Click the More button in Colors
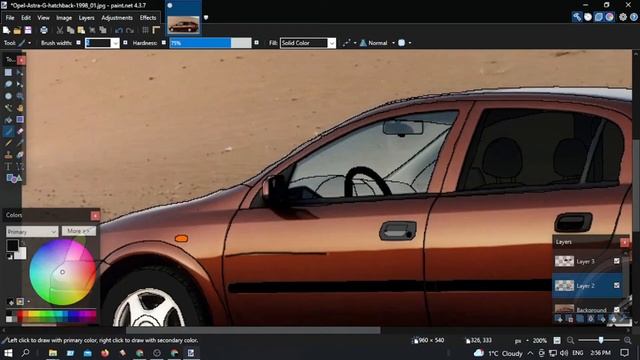Viewport: 640px width, 360px height. (79, 231)
